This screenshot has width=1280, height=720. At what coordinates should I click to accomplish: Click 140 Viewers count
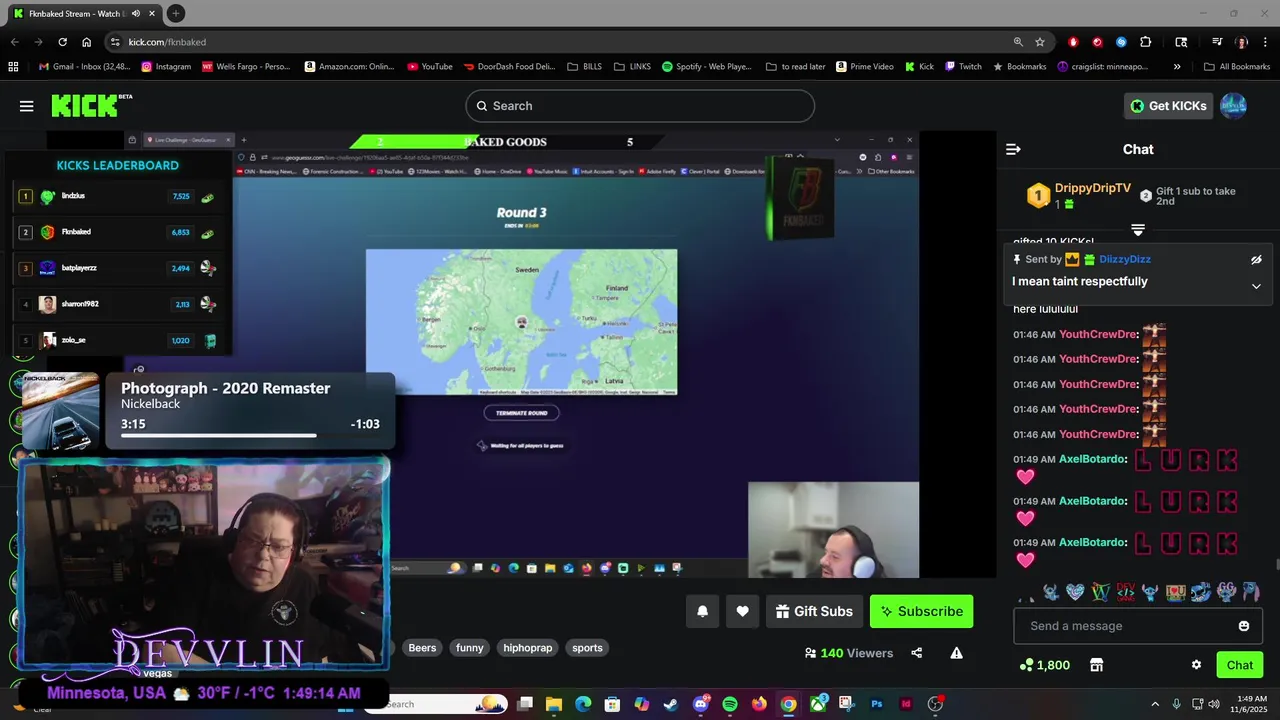point(848,653)
